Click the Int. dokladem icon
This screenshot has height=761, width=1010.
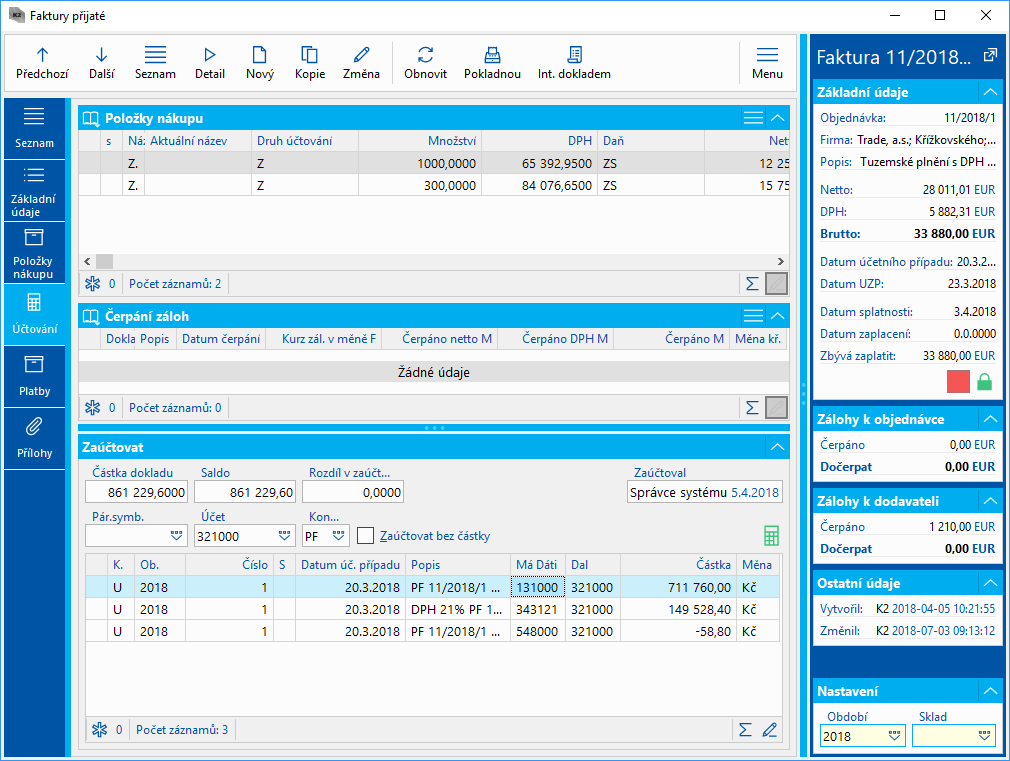tap(574, 55)
